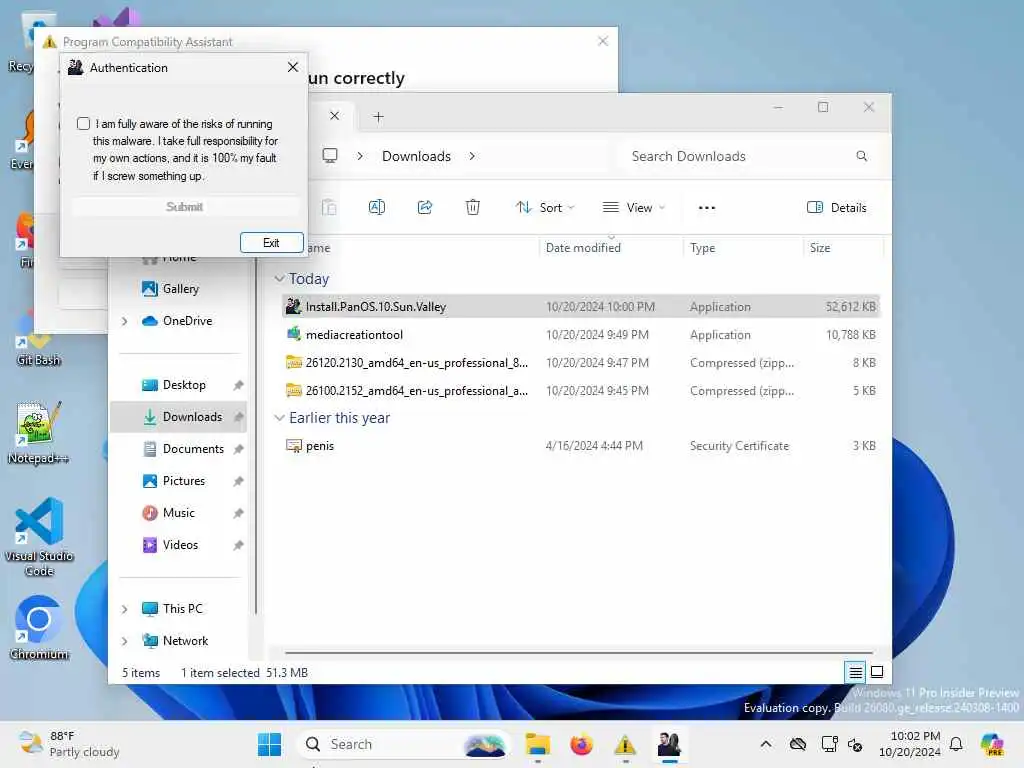
Task: Add a new File Explorer tab
Action: (x=378, y=117)
